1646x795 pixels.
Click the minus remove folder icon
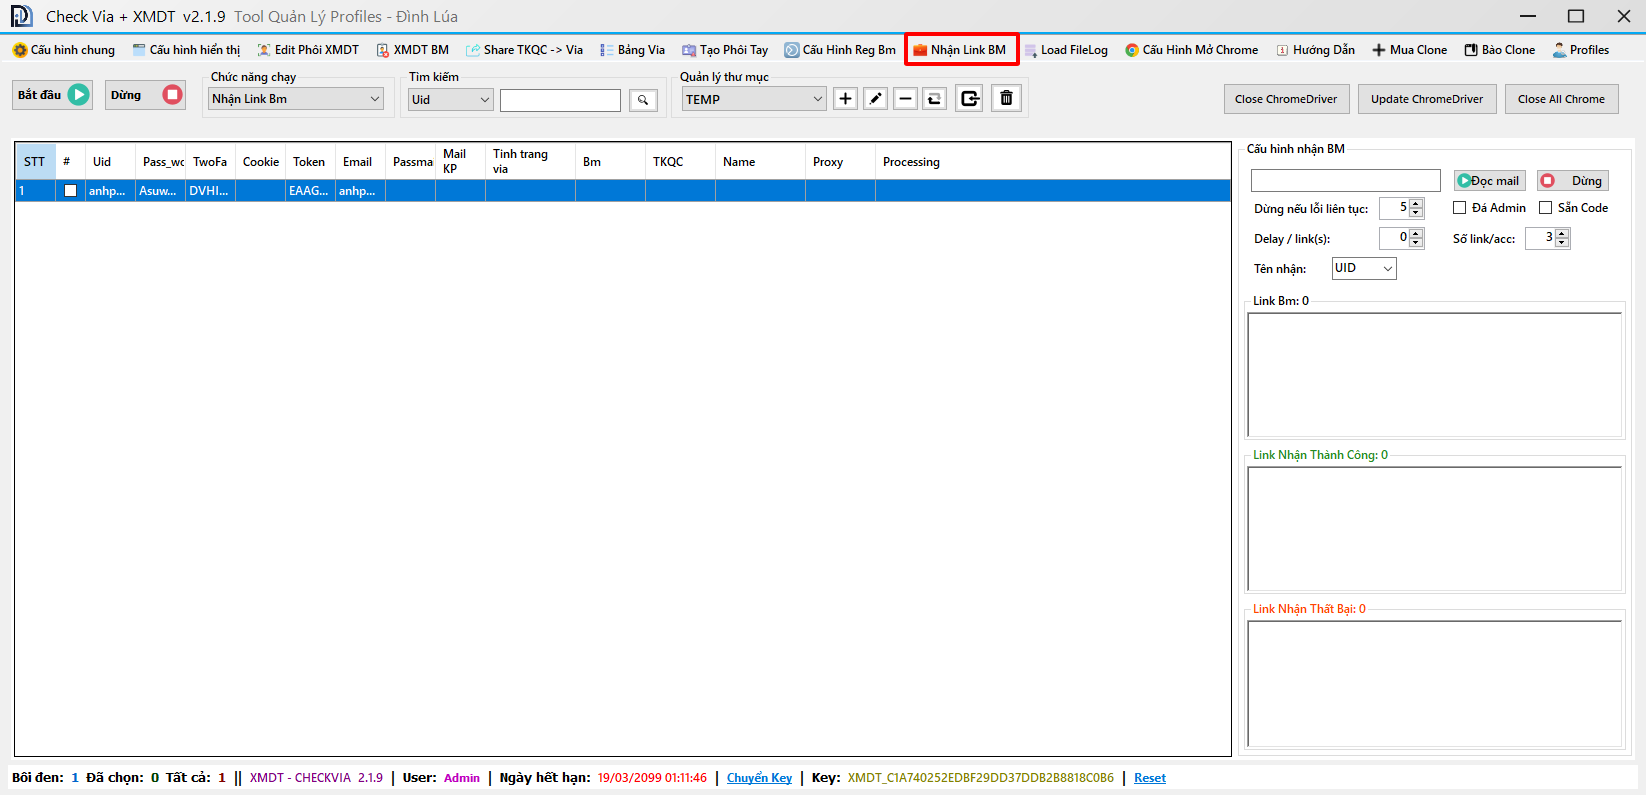(x=905, y=99)
